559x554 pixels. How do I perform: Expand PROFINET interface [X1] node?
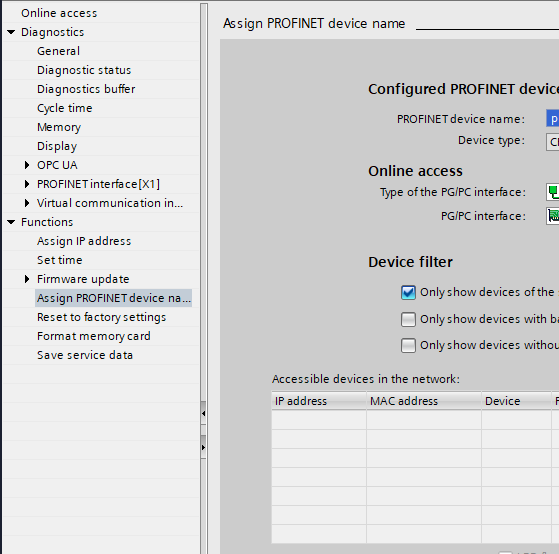pyautogui.click(x=27, y=184)
